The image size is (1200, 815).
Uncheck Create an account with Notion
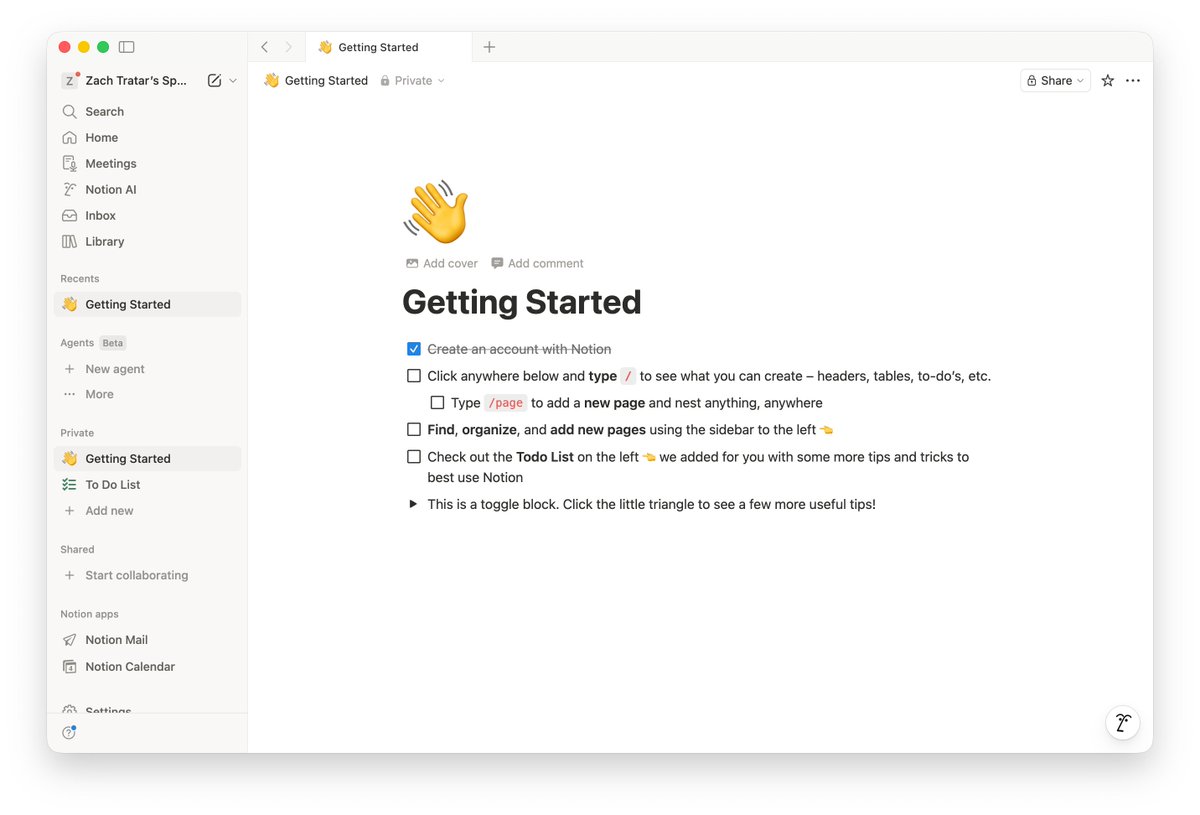pyautogui.click(x=414, y=349)
